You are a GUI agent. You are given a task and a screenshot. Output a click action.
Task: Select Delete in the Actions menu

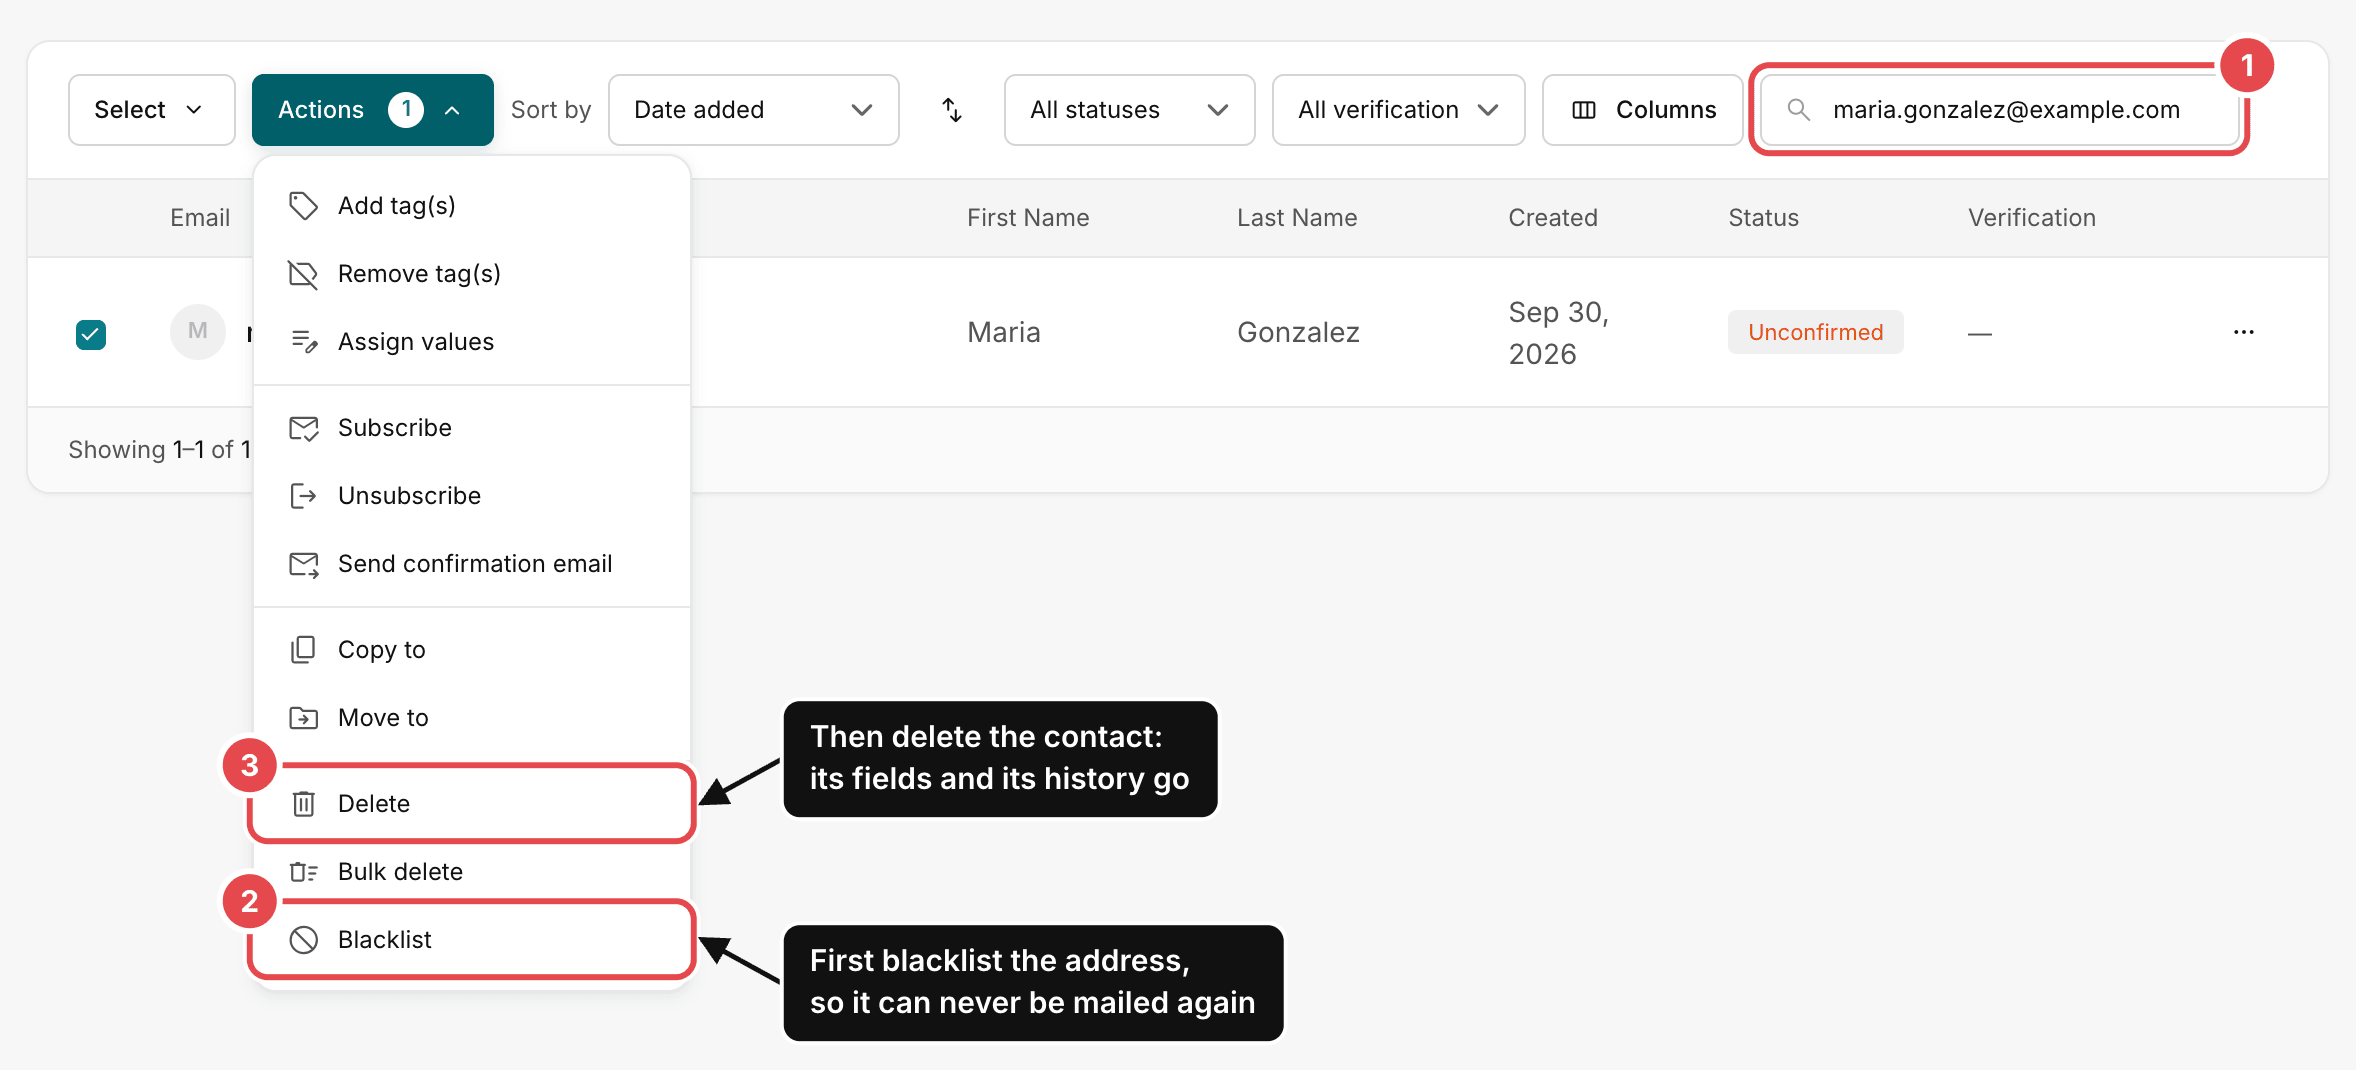472,804
